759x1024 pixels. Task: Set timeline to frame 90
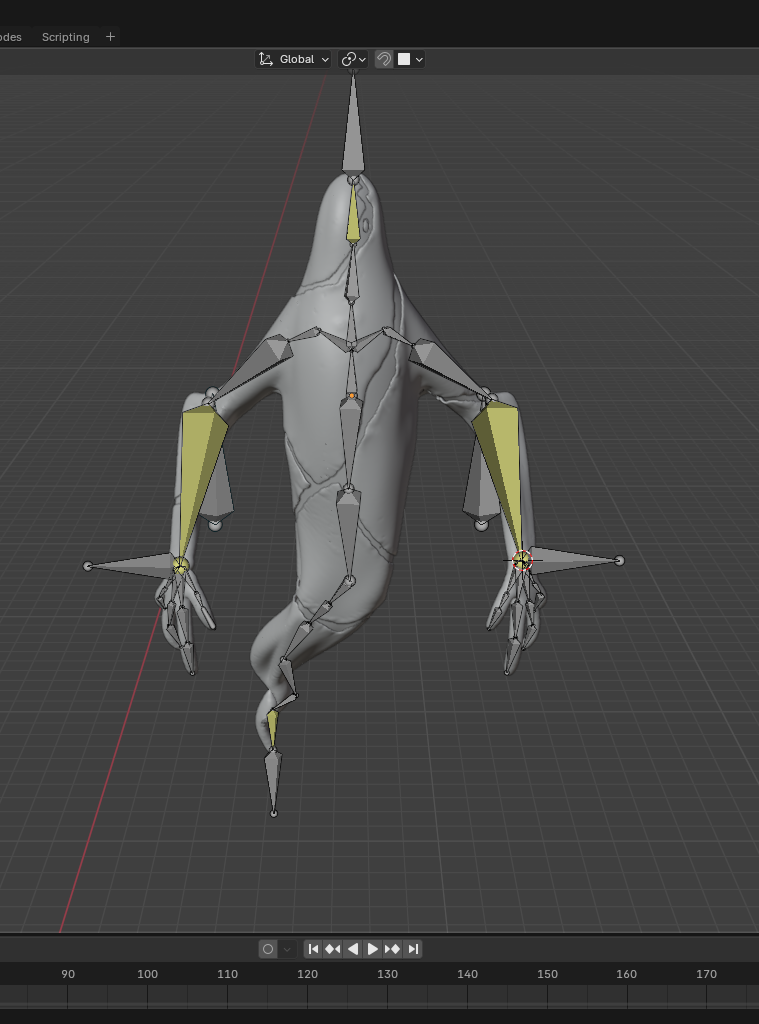point(68,974)
